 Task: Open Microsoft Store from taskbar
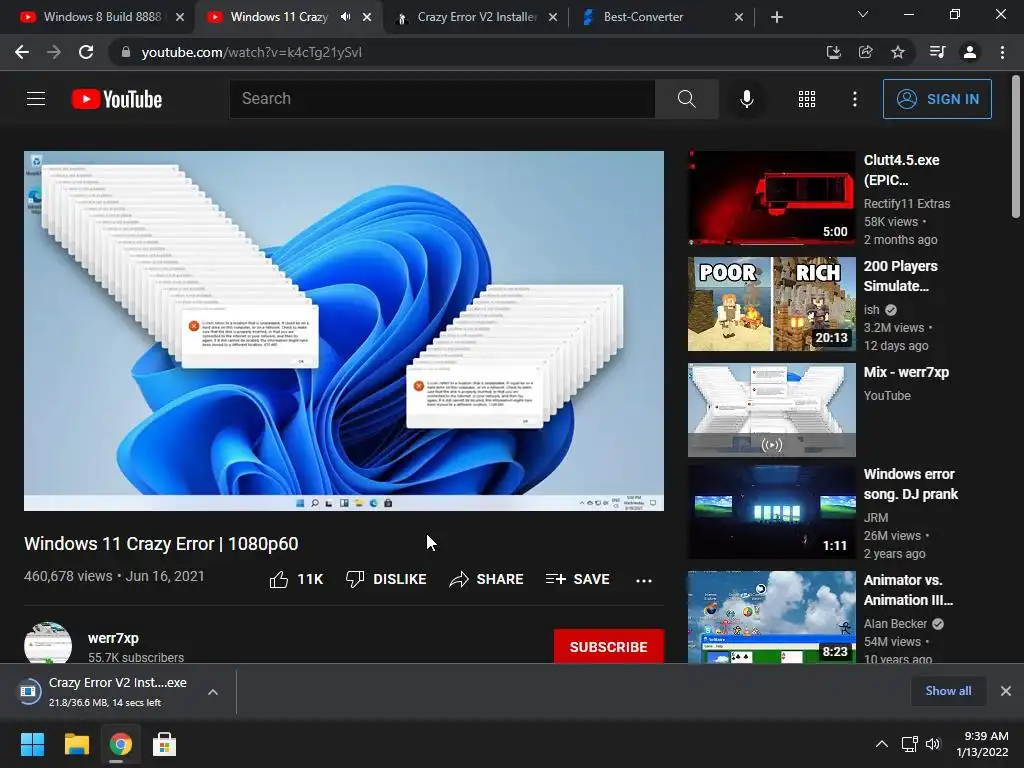164,744
